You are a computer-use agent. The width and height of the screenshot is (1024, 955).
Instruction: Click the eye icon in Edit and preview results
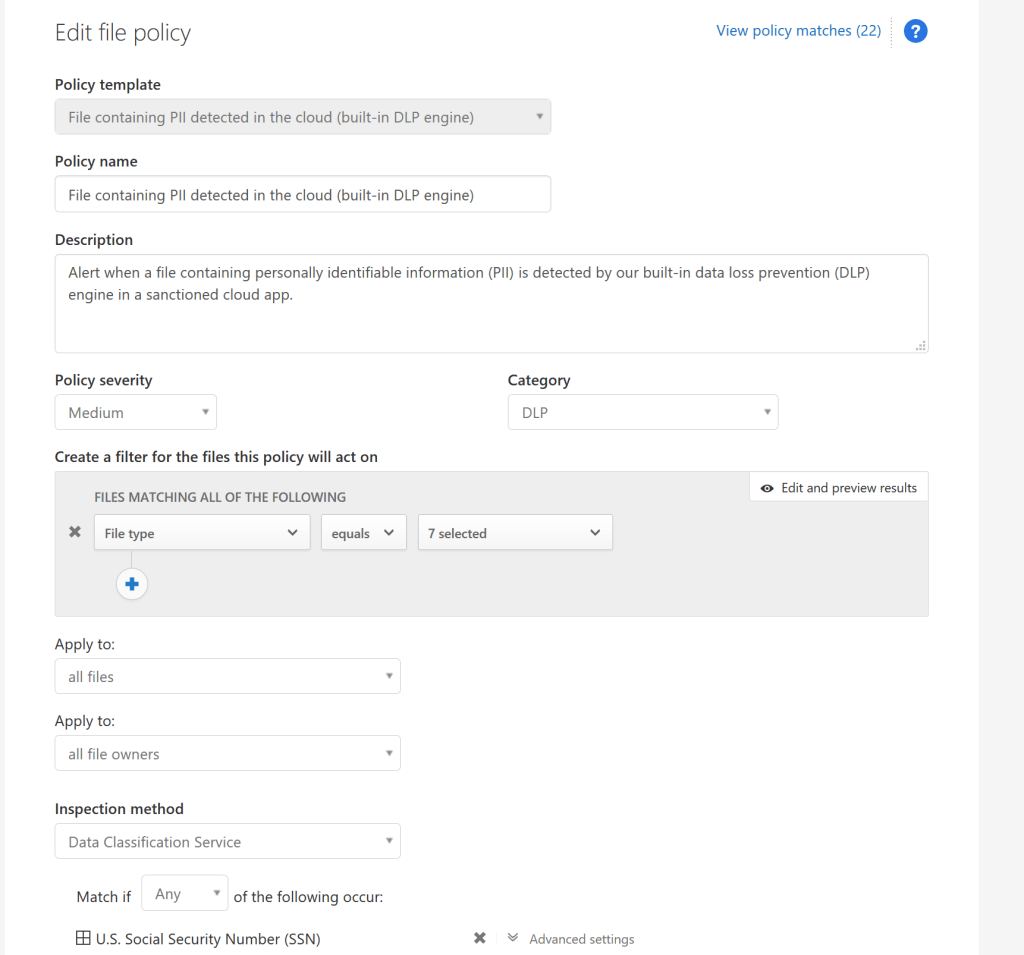click(x=767, y=488)
